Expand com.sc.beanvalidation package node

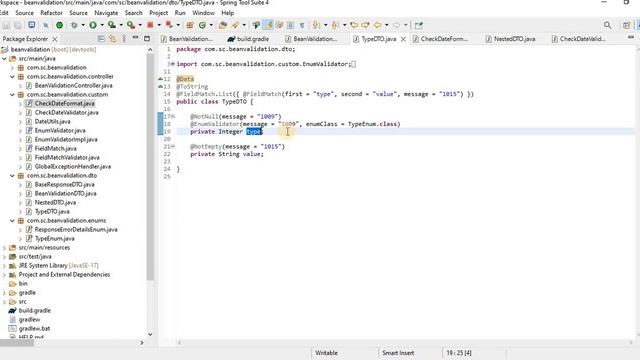12,67
